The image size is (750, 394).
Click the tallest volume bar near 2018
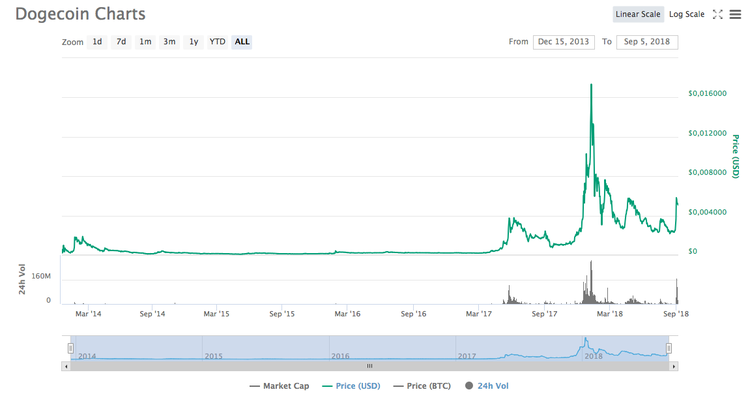[591, 282]
